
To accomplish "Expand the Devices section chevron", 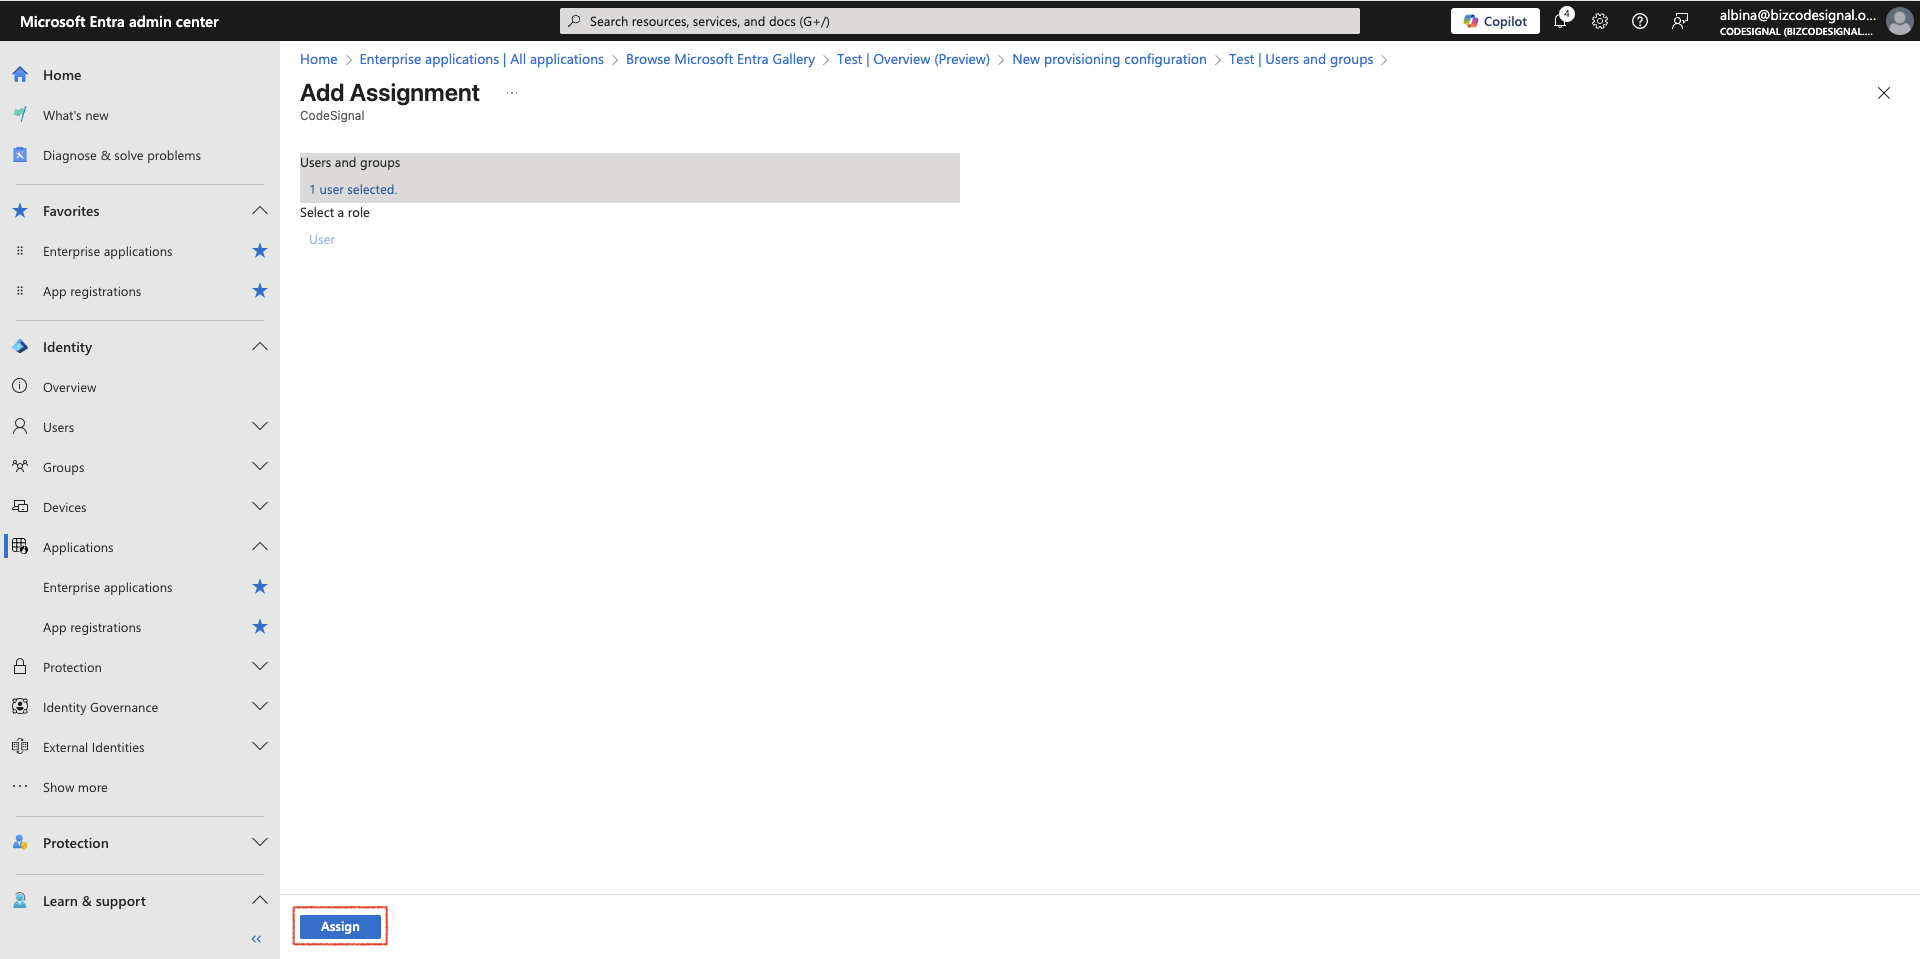I will pyautogui.click(x=260, y=507).
